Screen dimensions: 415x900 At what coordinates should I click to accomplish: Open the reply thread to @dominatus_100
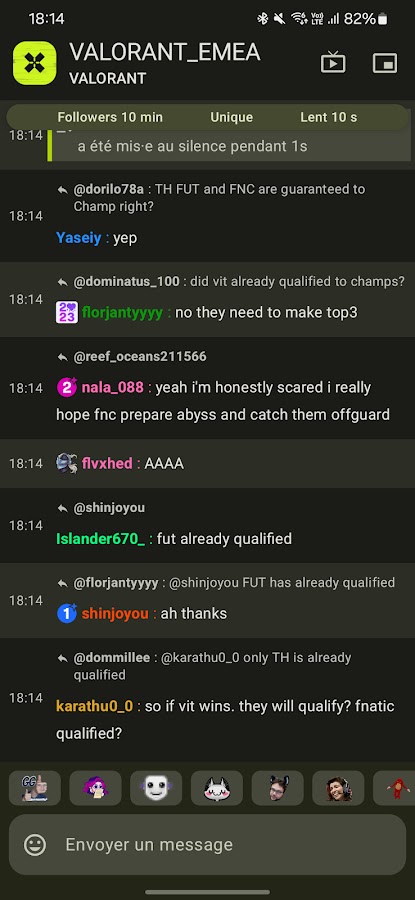(231, 282)
